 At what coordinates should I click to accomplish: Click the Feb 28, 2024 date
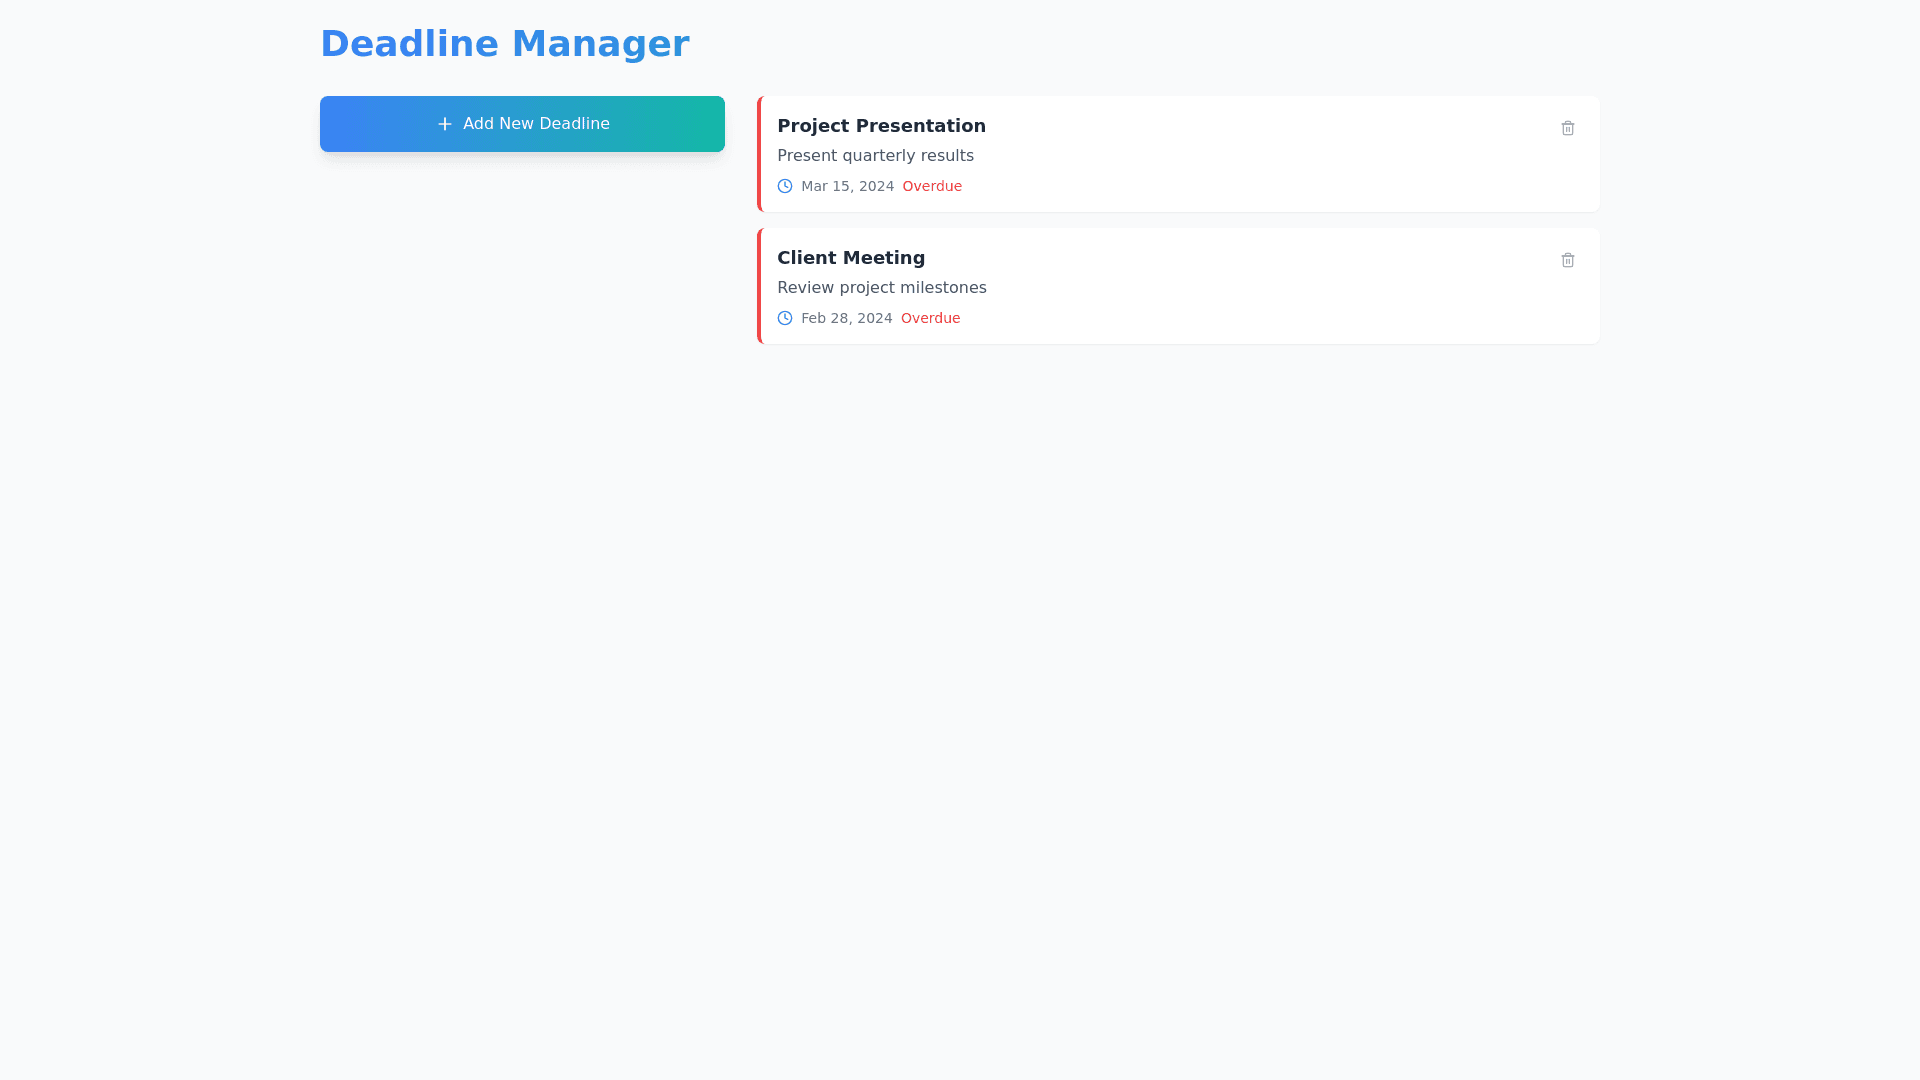tap(846, 318)
